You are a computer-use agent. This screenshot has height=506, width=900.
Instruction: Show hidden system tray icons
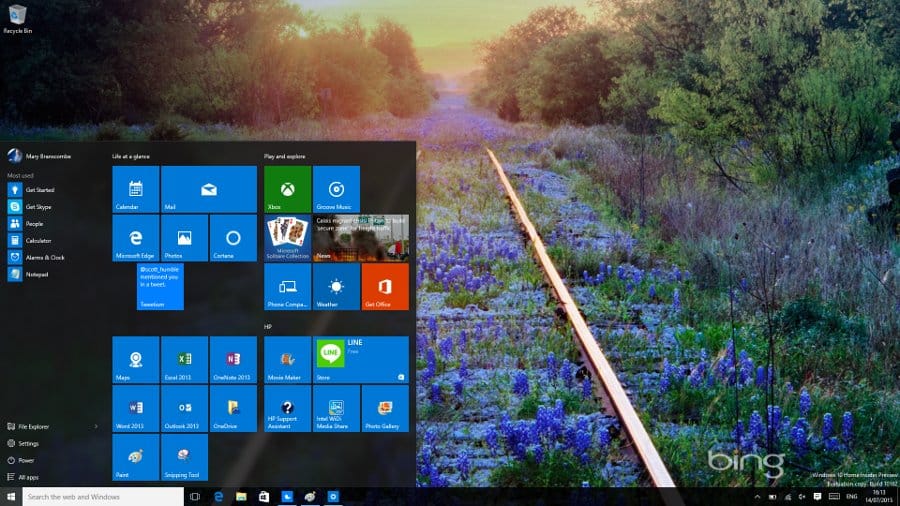(x=757, y=497)
